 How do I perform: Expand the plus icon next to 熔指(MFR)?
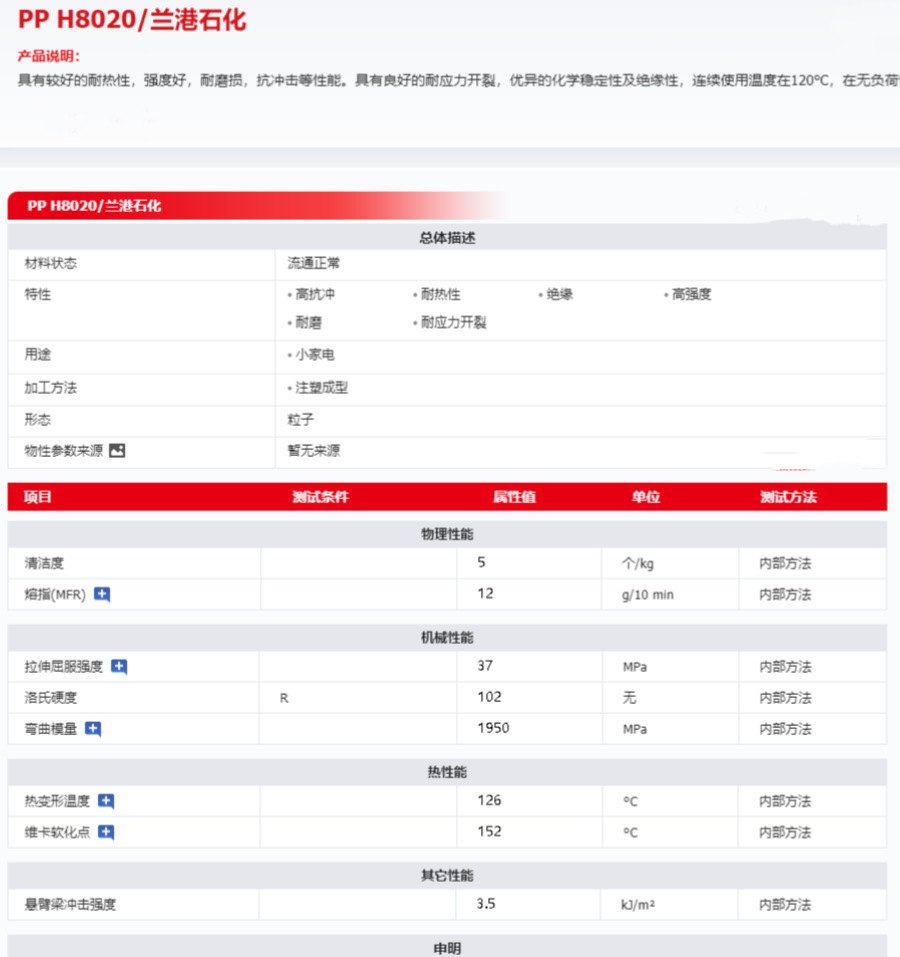pyautogui.click(x=102, y=594)
